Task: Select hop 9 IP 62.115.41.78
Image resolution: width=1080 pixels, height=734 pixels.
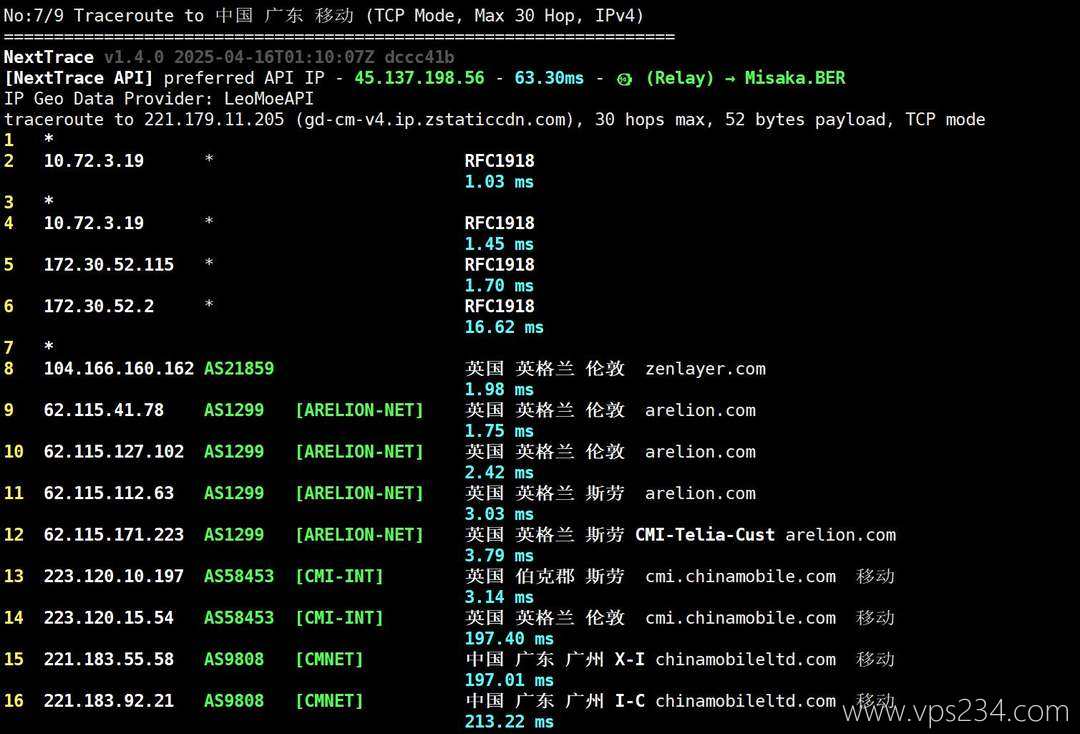Action: (103, 410)
